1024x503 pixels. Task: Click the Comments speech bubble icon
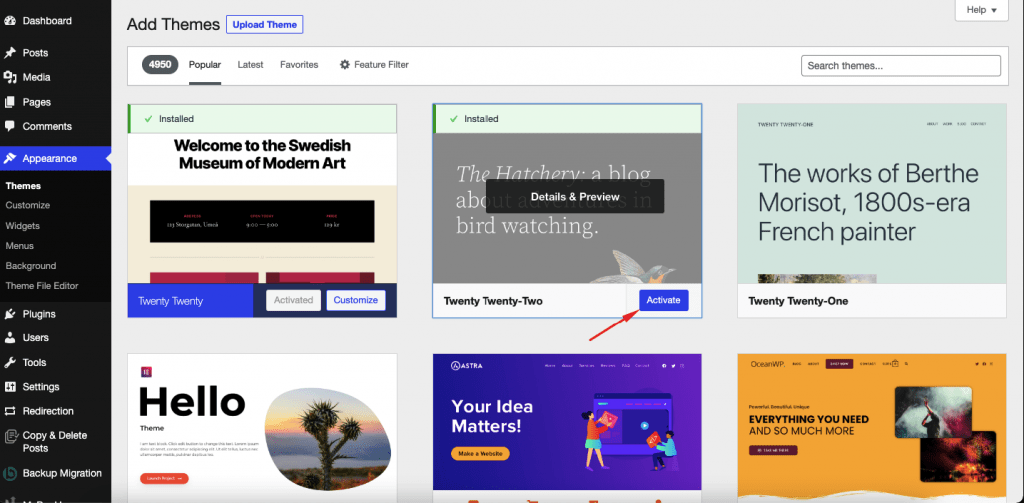(10, 126)
